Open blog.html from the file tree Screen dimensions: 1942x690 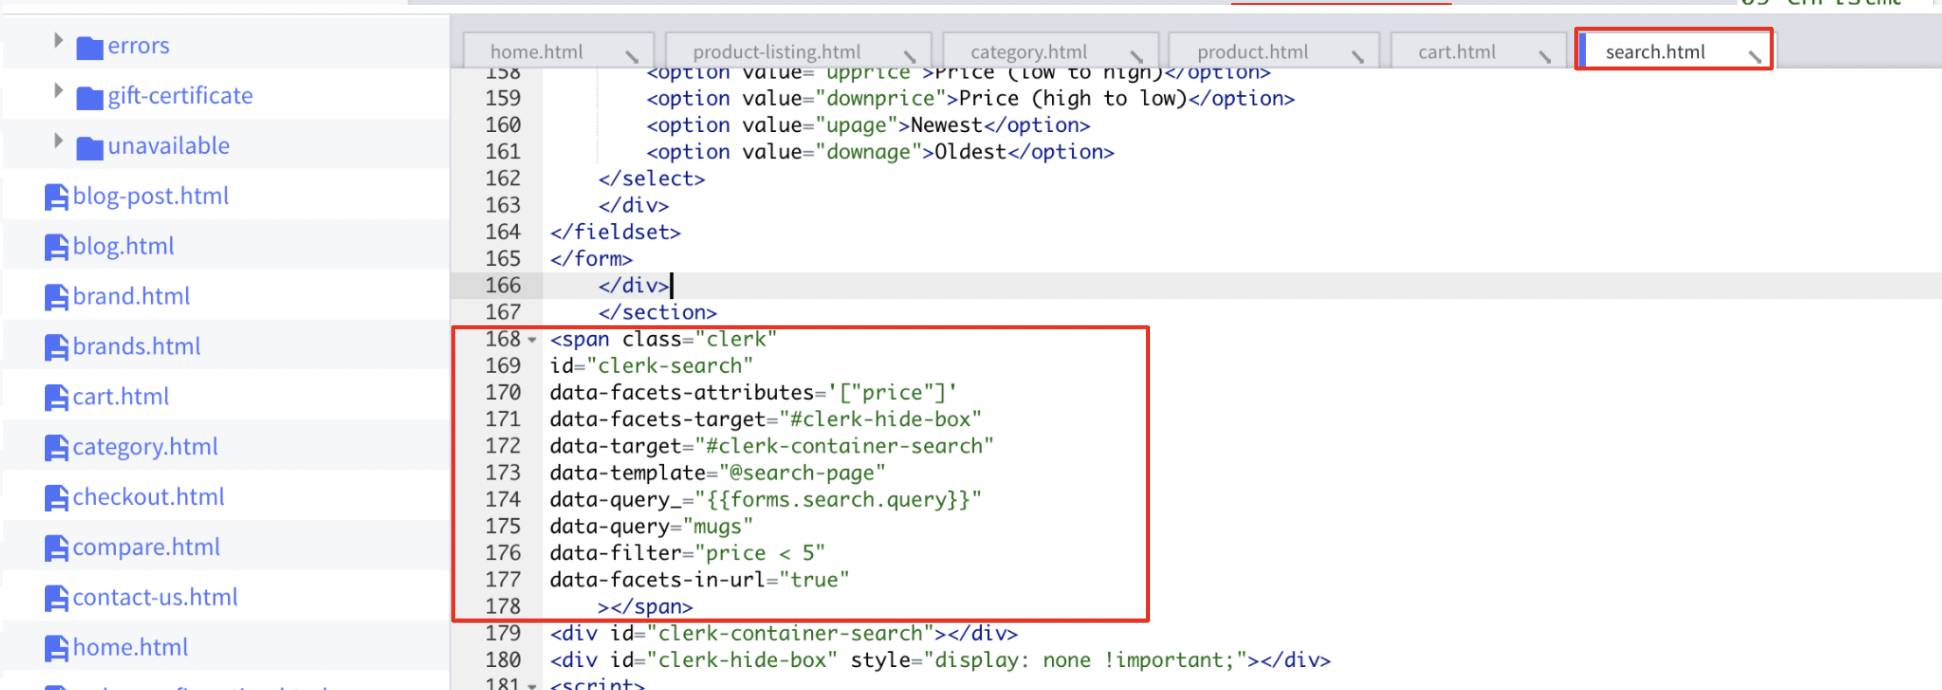(123, 246)
